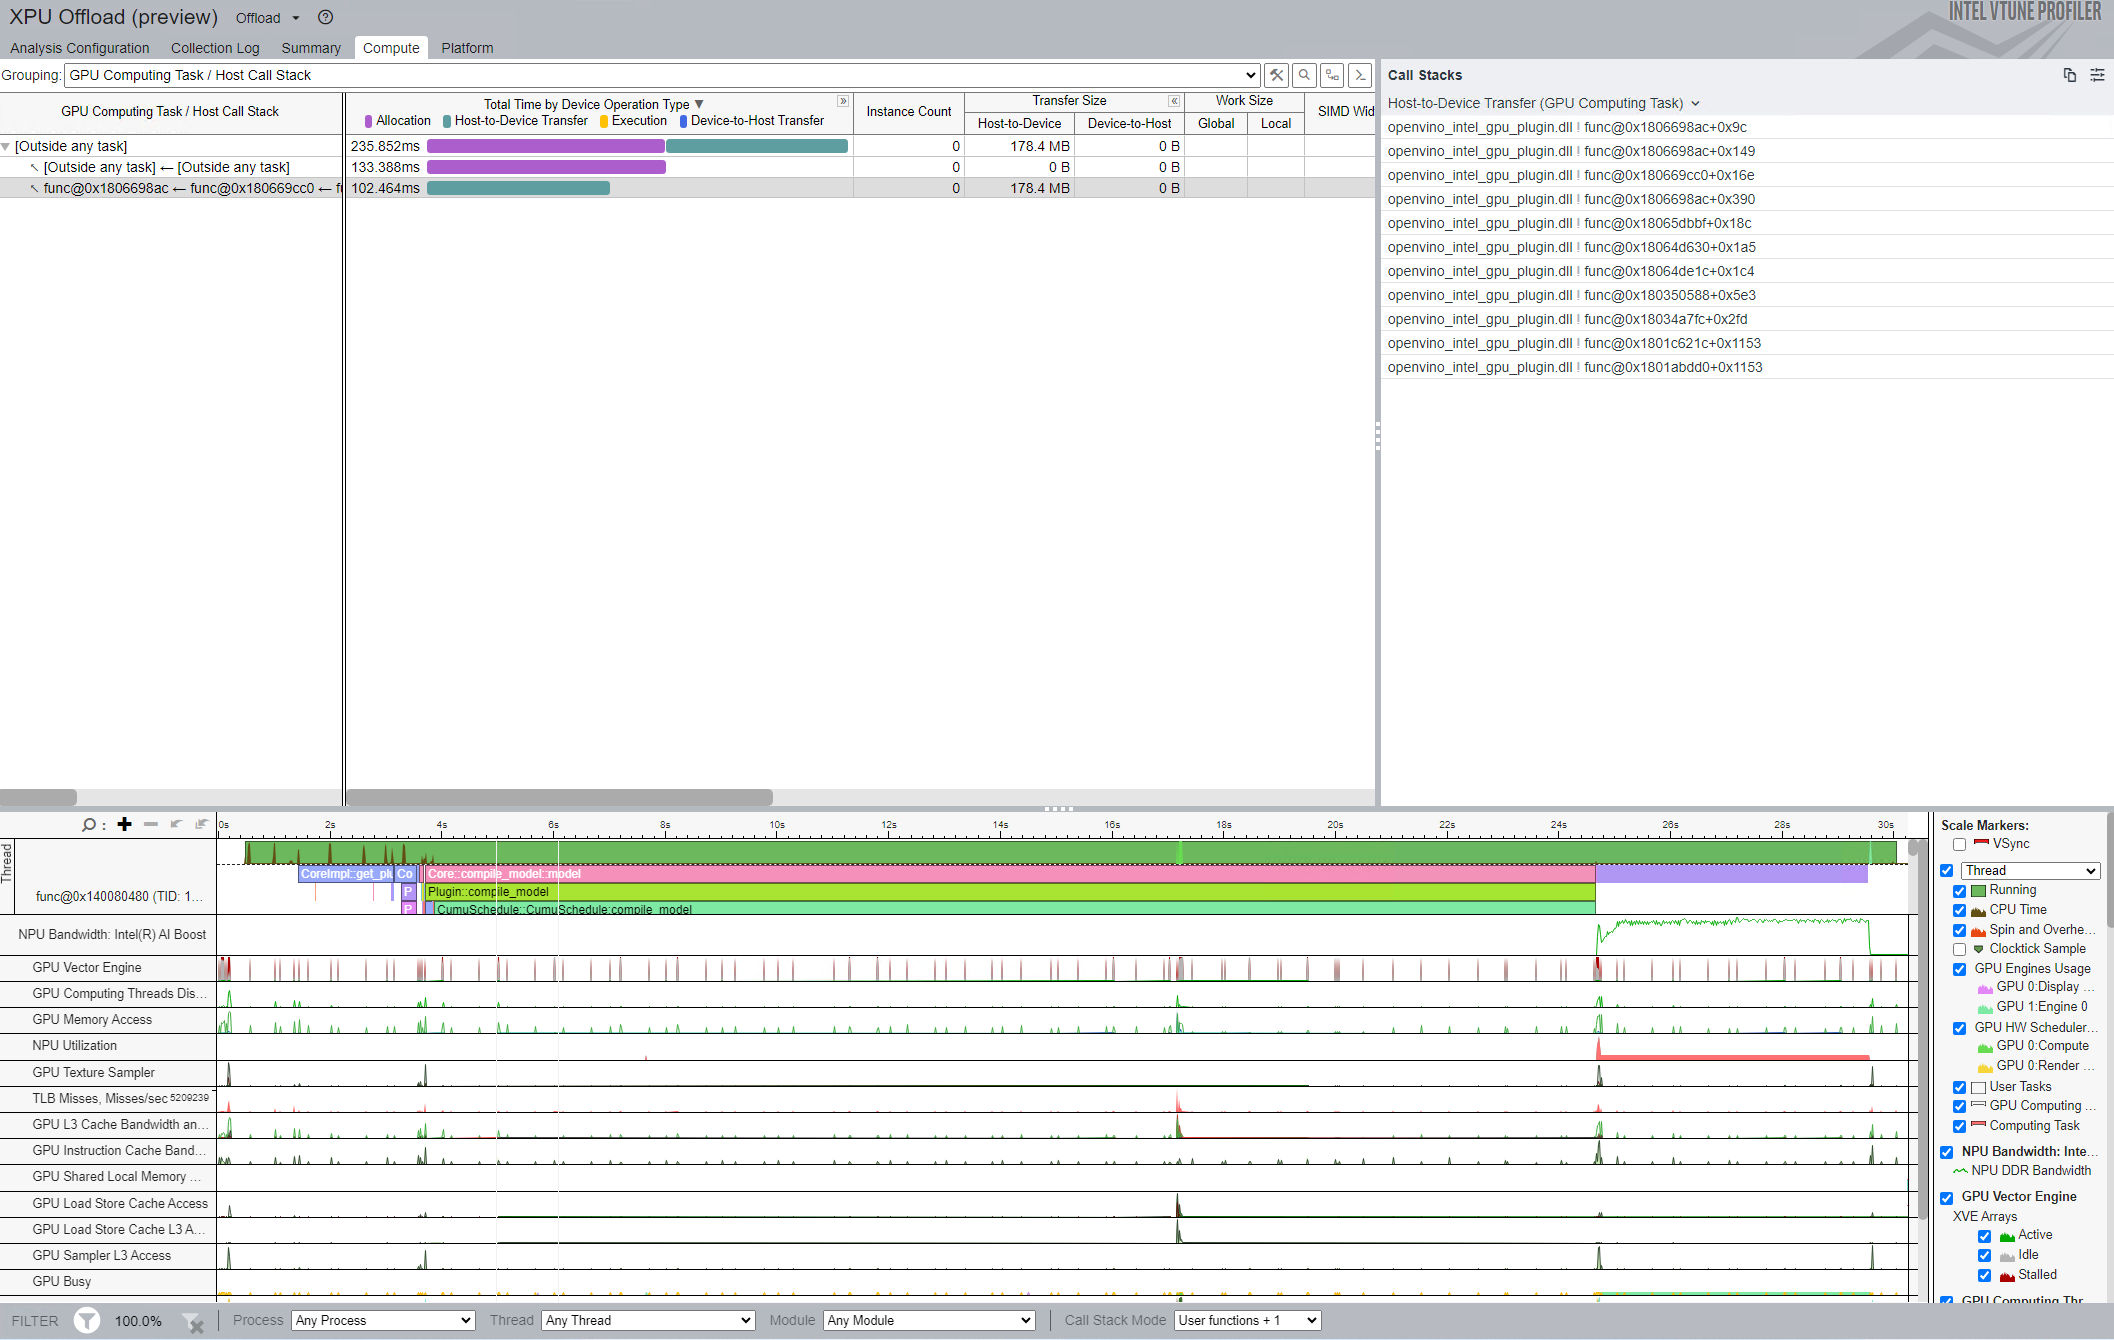Open the Grouping dropdown
This screenshot has height=1340, width=2114.
(x=660, y=75)
